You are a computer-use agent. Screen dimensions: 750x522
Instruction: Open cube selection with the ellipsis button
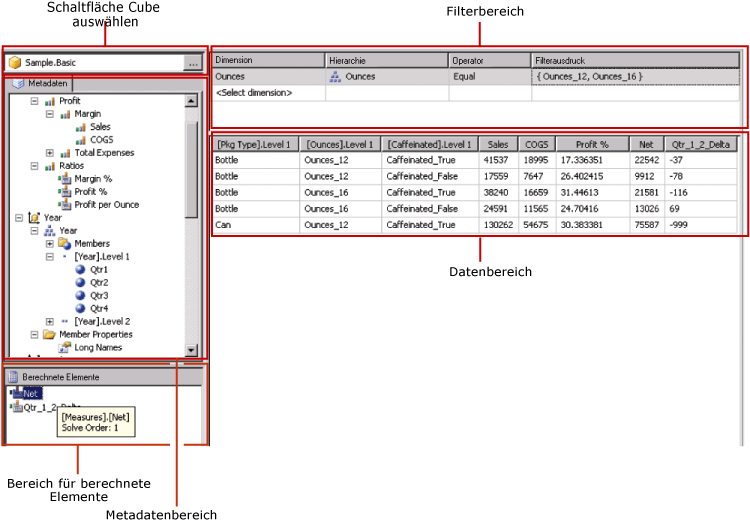pos(193,63)
